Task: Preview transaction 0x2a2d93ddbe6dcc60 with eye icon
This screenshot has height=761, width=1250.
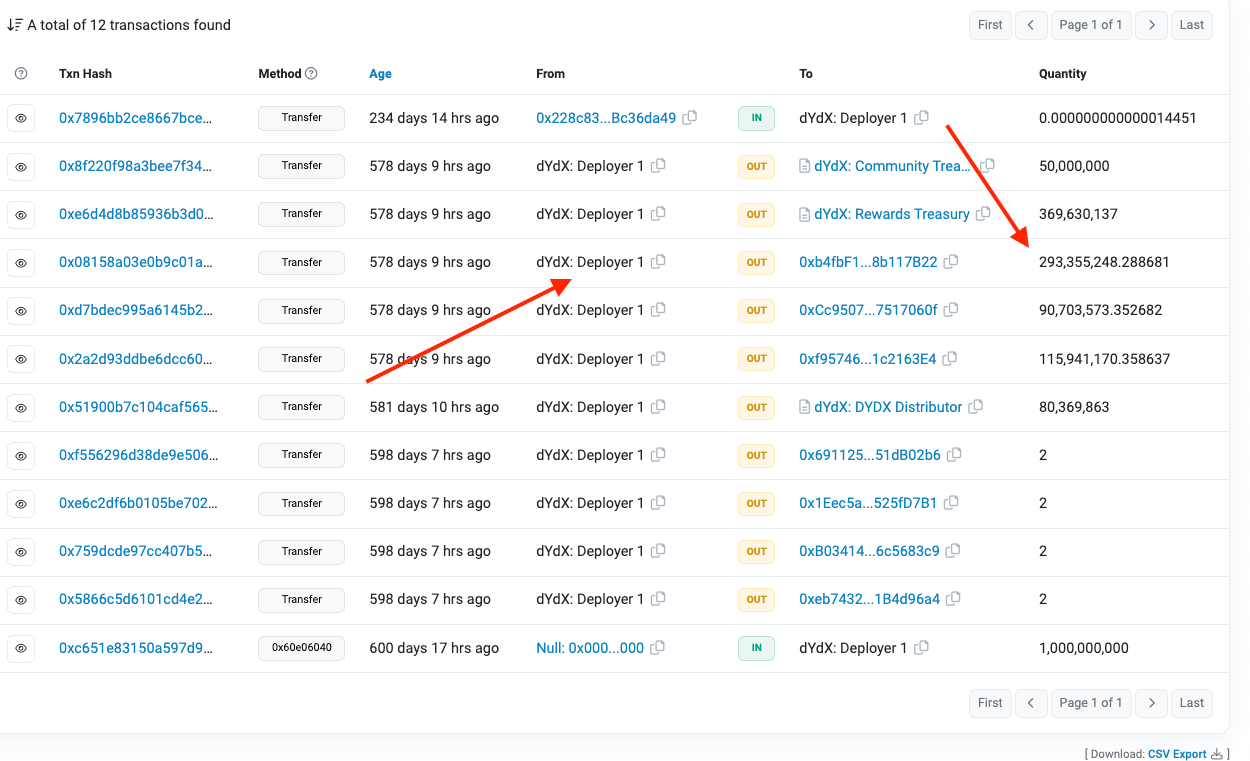Action: point(21,359)
